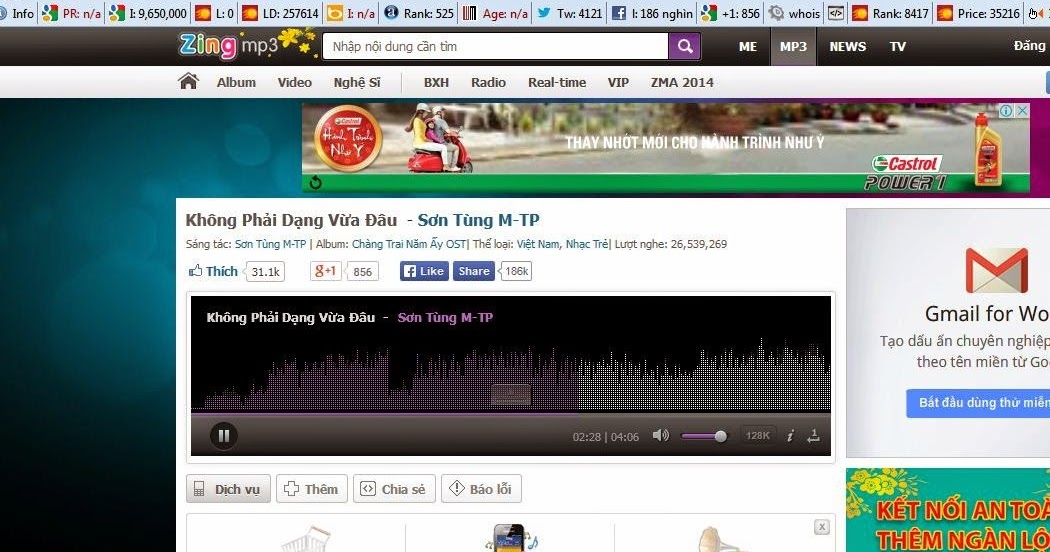Click 'Bắt đầu dùng thử miễn' Gmail button
Screen dimensions: 1050x552
(x=978, y=403)
